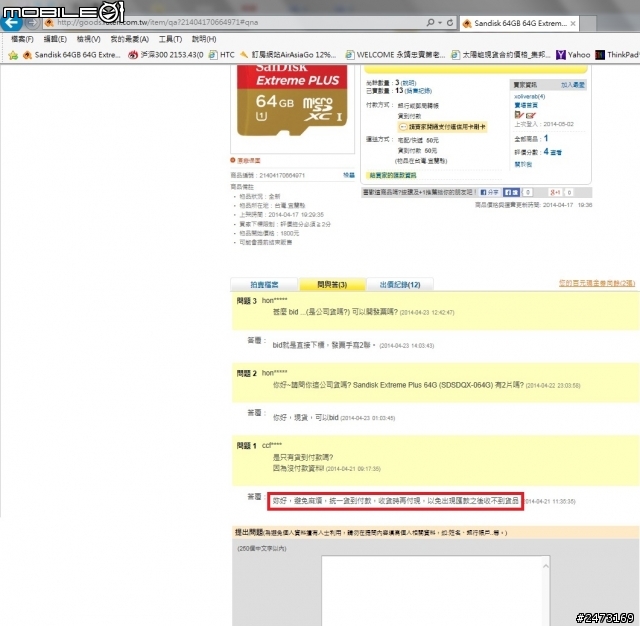Open the 賣場首頁 seller store link

coord(526,105)
